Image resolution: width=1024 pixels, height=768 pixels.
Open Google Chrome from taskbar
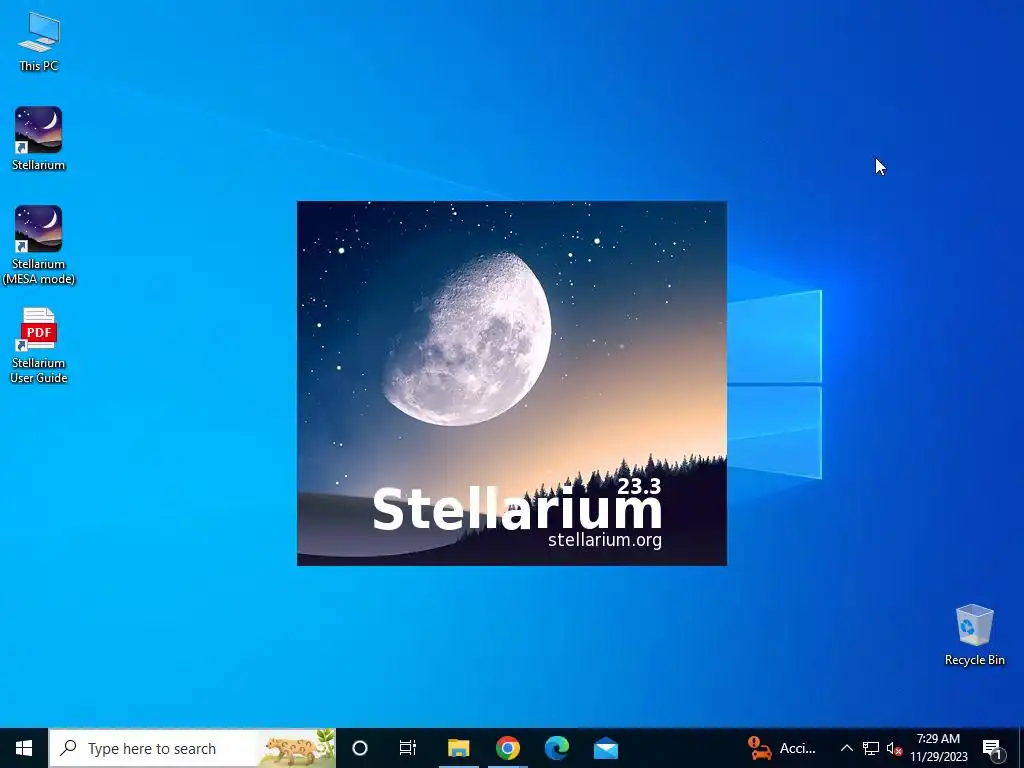click(x=507, y=748)
